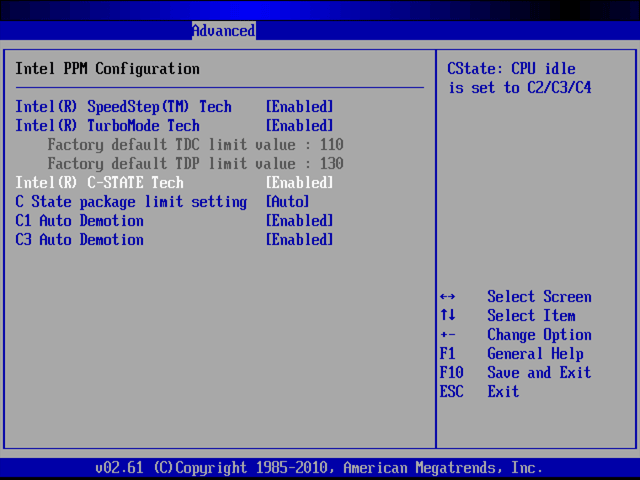Select the Advanced tab
The image size is (640, 480).
[224, 31]
